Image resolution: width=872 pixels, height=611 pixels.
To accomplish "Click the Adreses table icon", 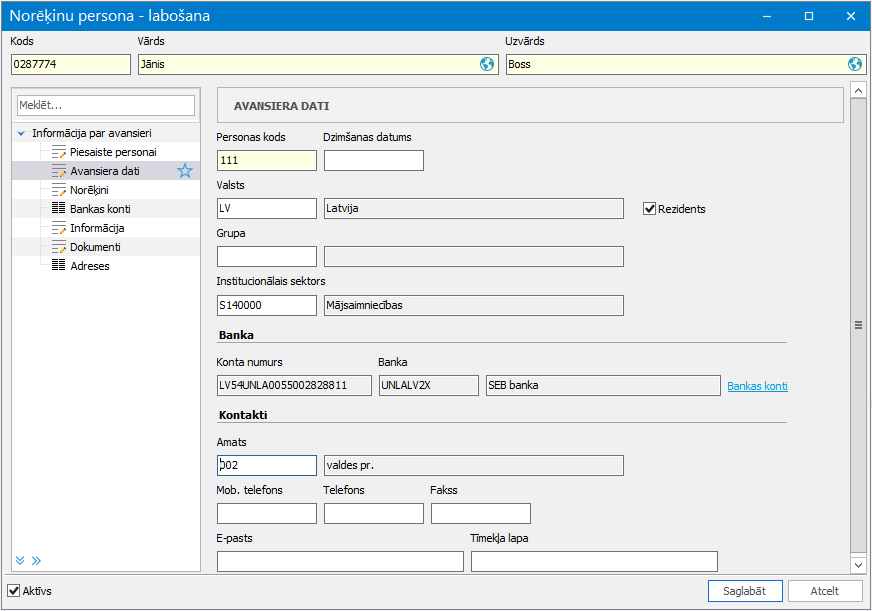I will pyautogui.click(x=58, y=265).
